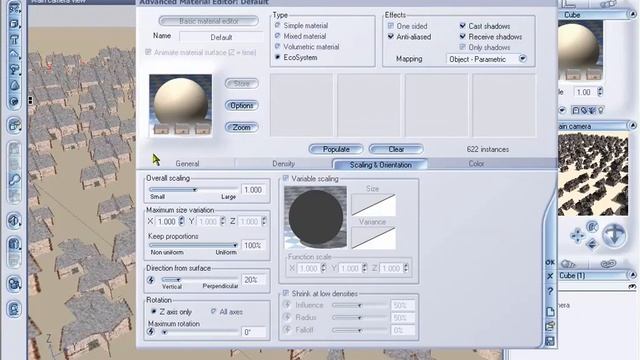Viewport: 640px width, 360px height.
Task: Click the load material folder icon
Action: 550,326
